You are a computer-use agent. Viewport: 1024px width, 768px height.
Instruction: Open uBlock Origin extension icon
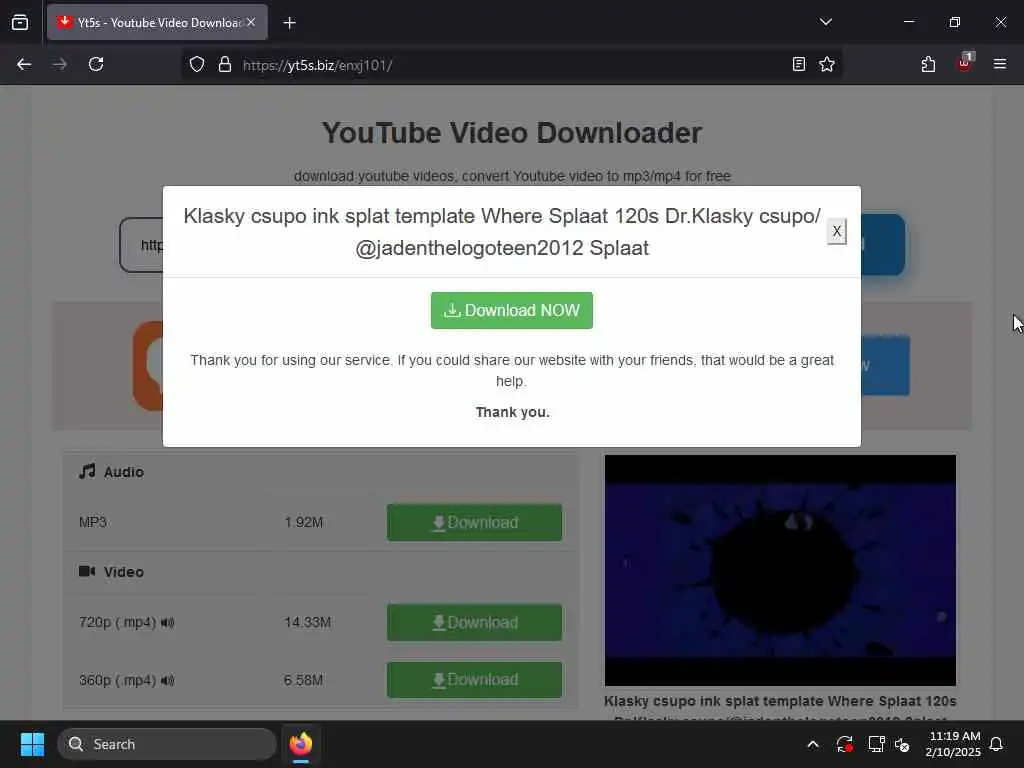tap(965, 63)
